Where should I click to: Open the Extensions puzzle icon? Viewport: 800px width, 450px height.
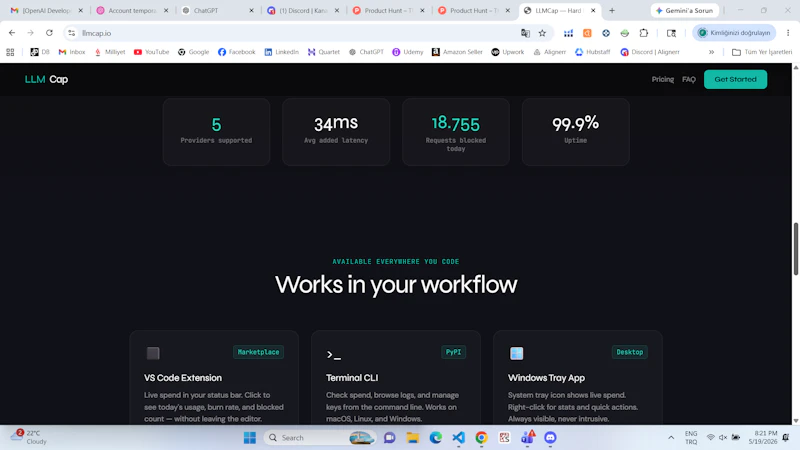click(x=644, y=33)
